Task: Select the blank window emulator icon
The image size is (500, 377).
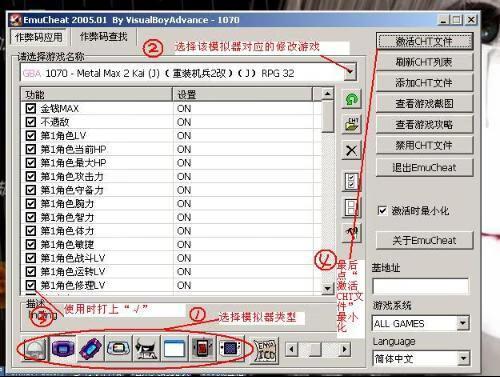Action: pyautogui.click(x=174, y=349)
